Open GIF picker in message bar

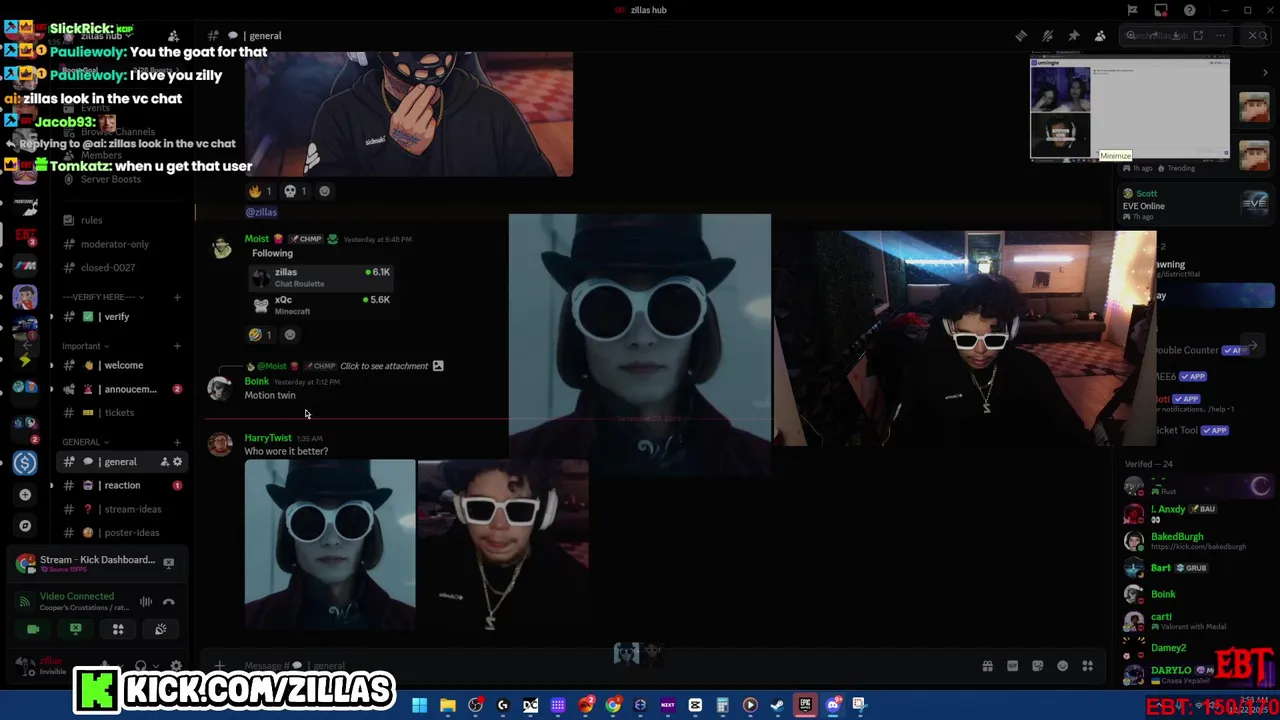[x=1012, y=666]
